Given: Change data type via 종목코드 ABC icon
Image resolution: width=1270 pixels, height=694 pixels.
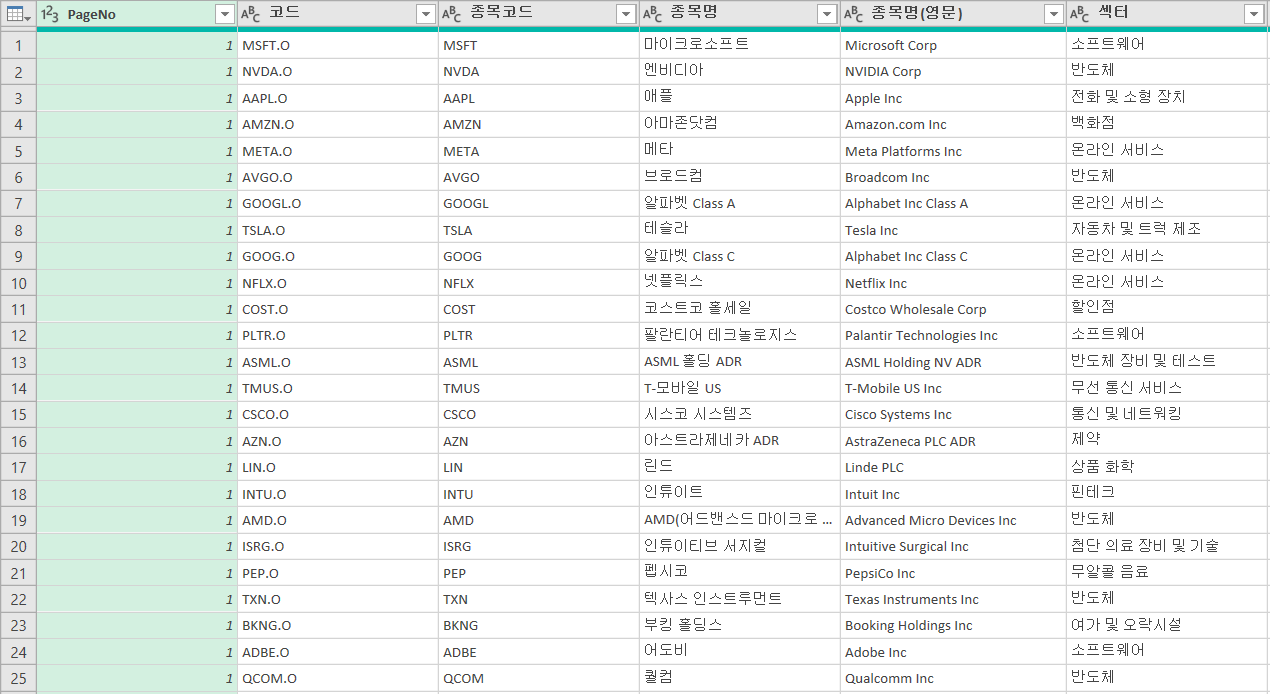Looking at the screenshot, I should [x=452, y=14].
